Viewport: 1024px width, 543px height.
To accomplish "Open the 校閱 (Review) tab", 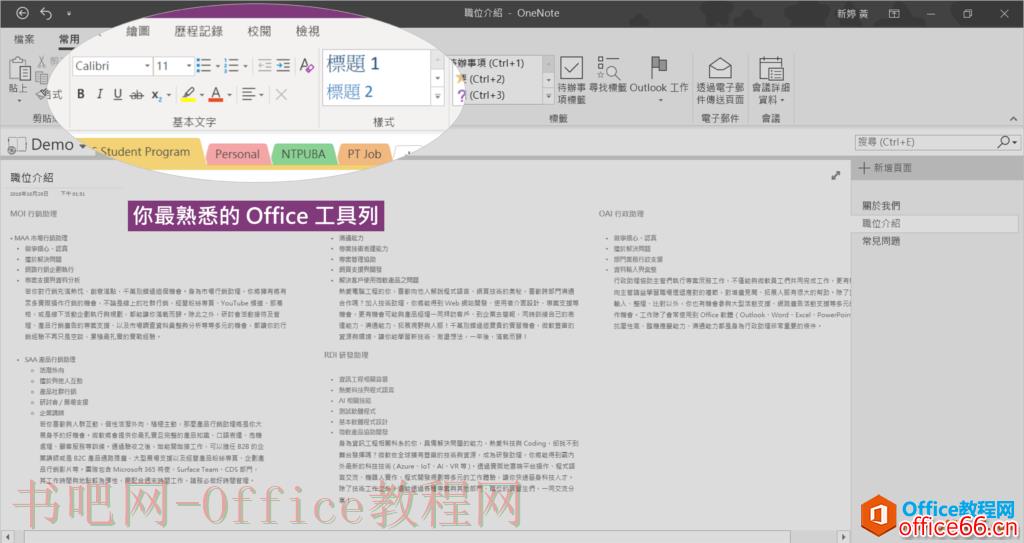I will click(x=259, y=31).
